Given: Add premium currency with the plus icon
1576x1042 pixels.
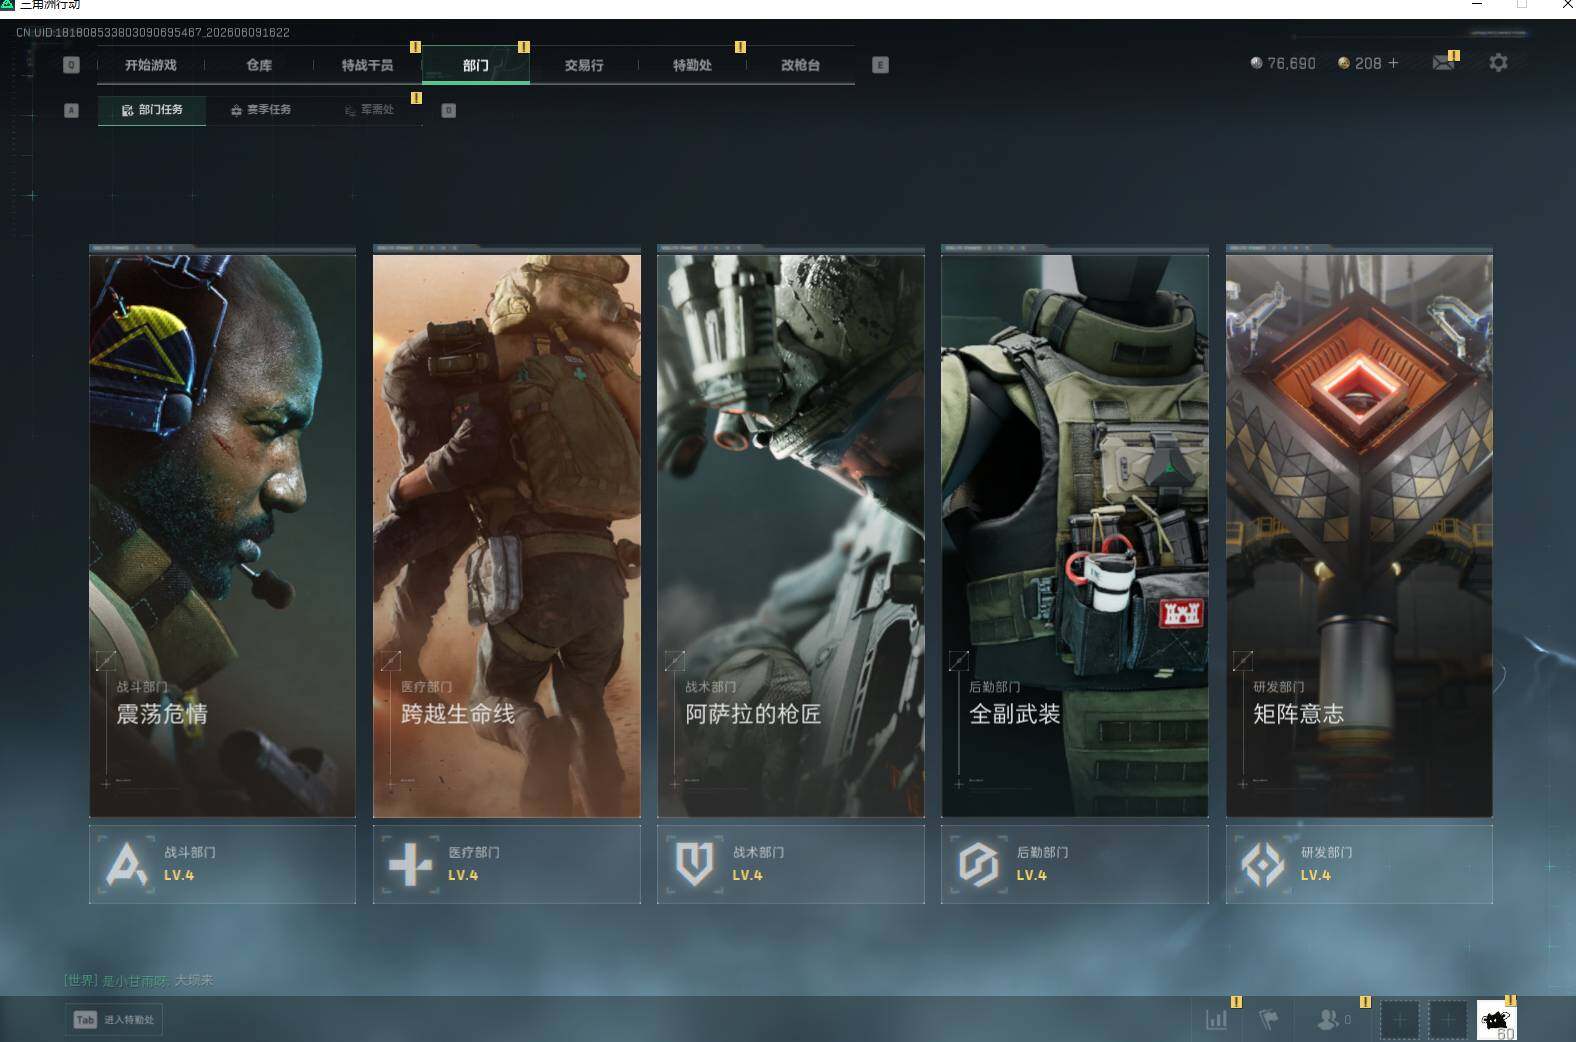Looking at the screenshot, I should (x=1394, y=63).
